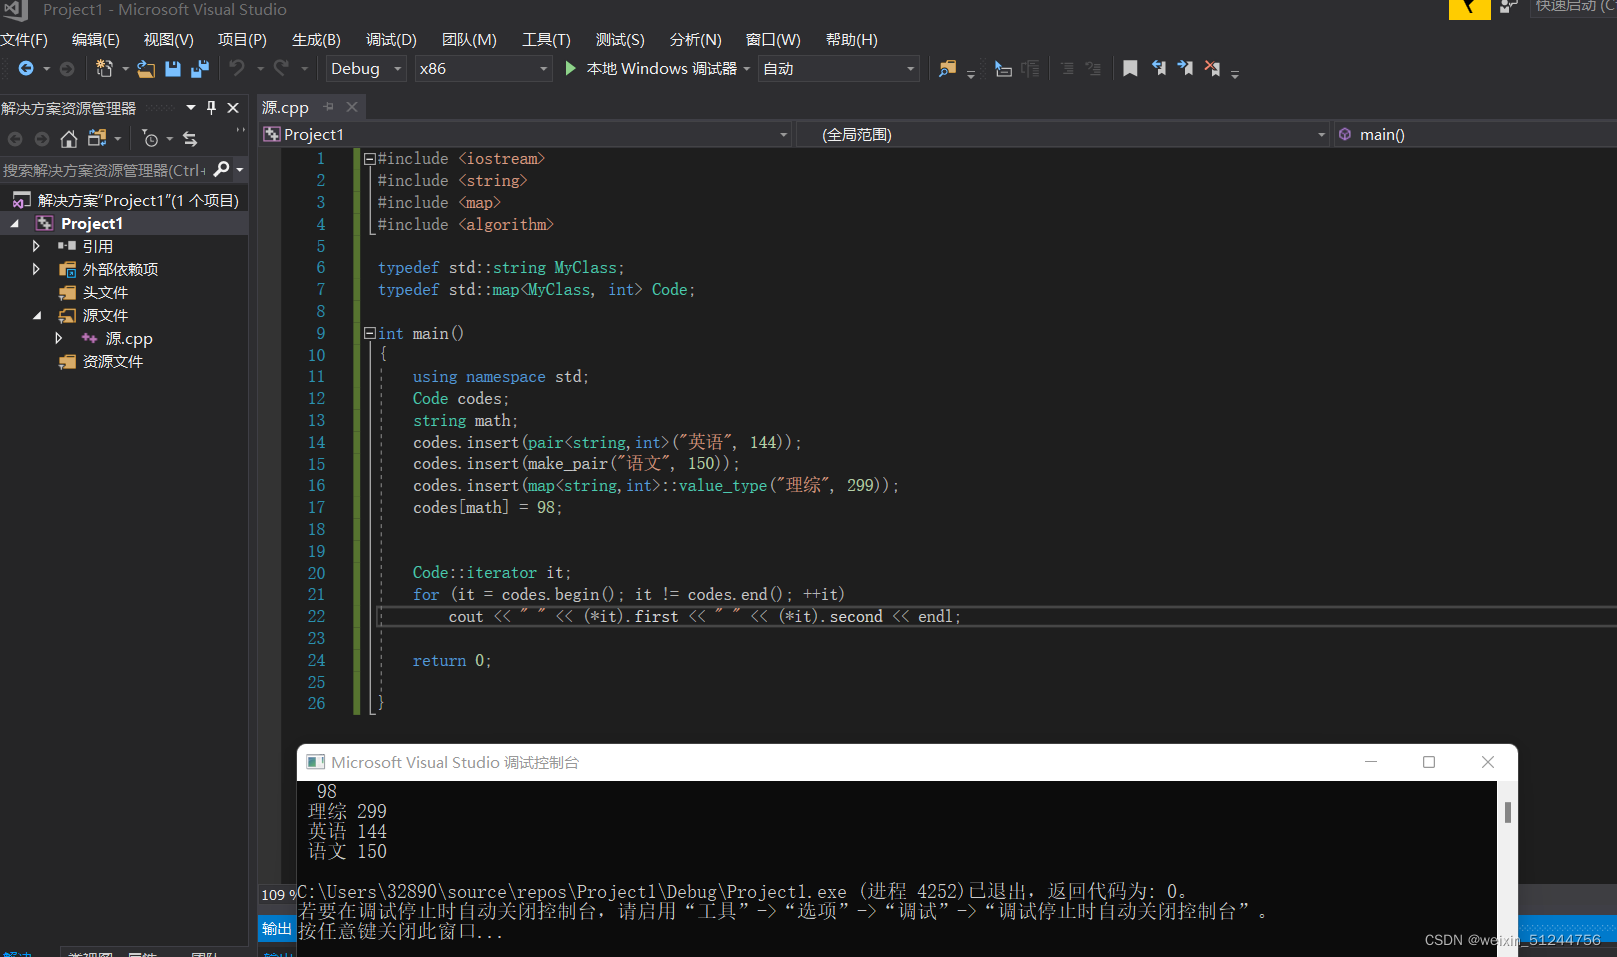
Task: Jump to previous bookmark icon
Action: (x=1158, y=68)
